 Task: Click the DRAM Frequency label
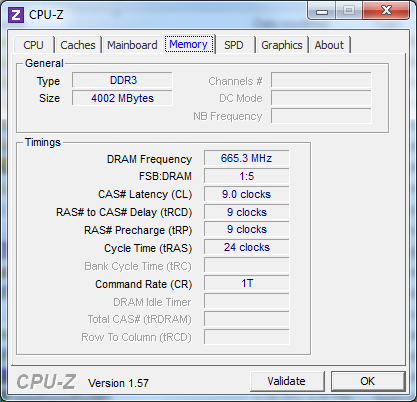(x=149, y=159)
